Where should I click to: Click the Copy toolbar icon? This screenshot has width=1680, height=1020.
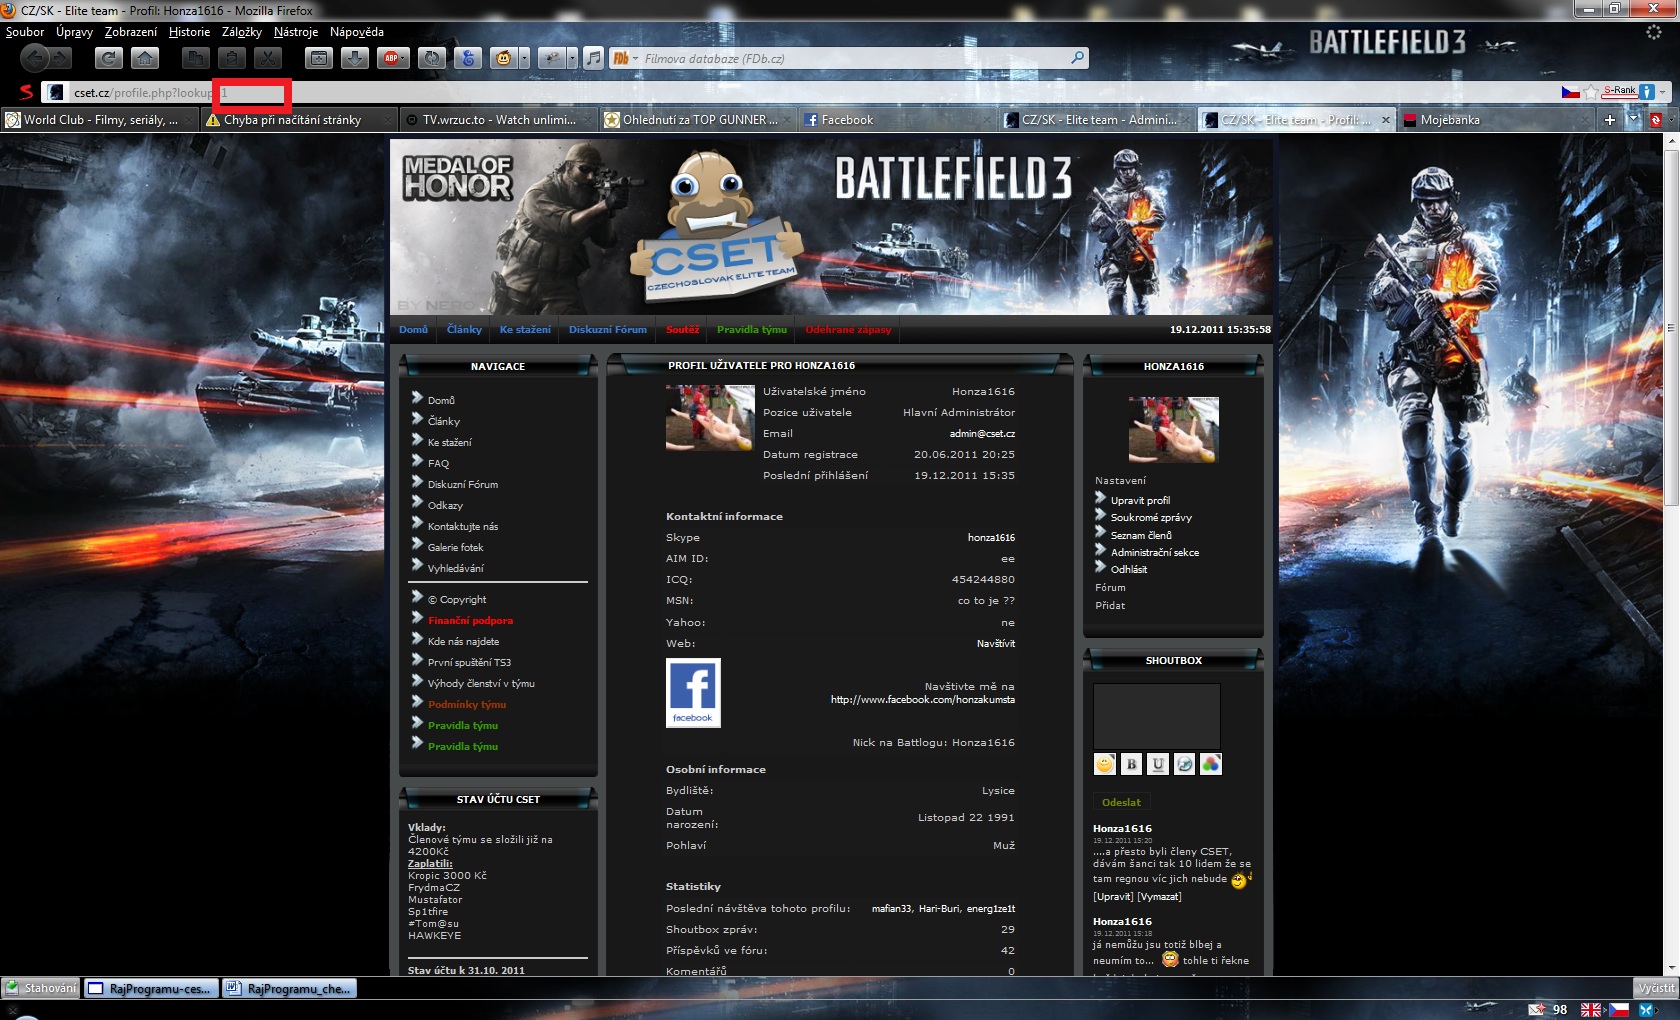coord(196,58)
